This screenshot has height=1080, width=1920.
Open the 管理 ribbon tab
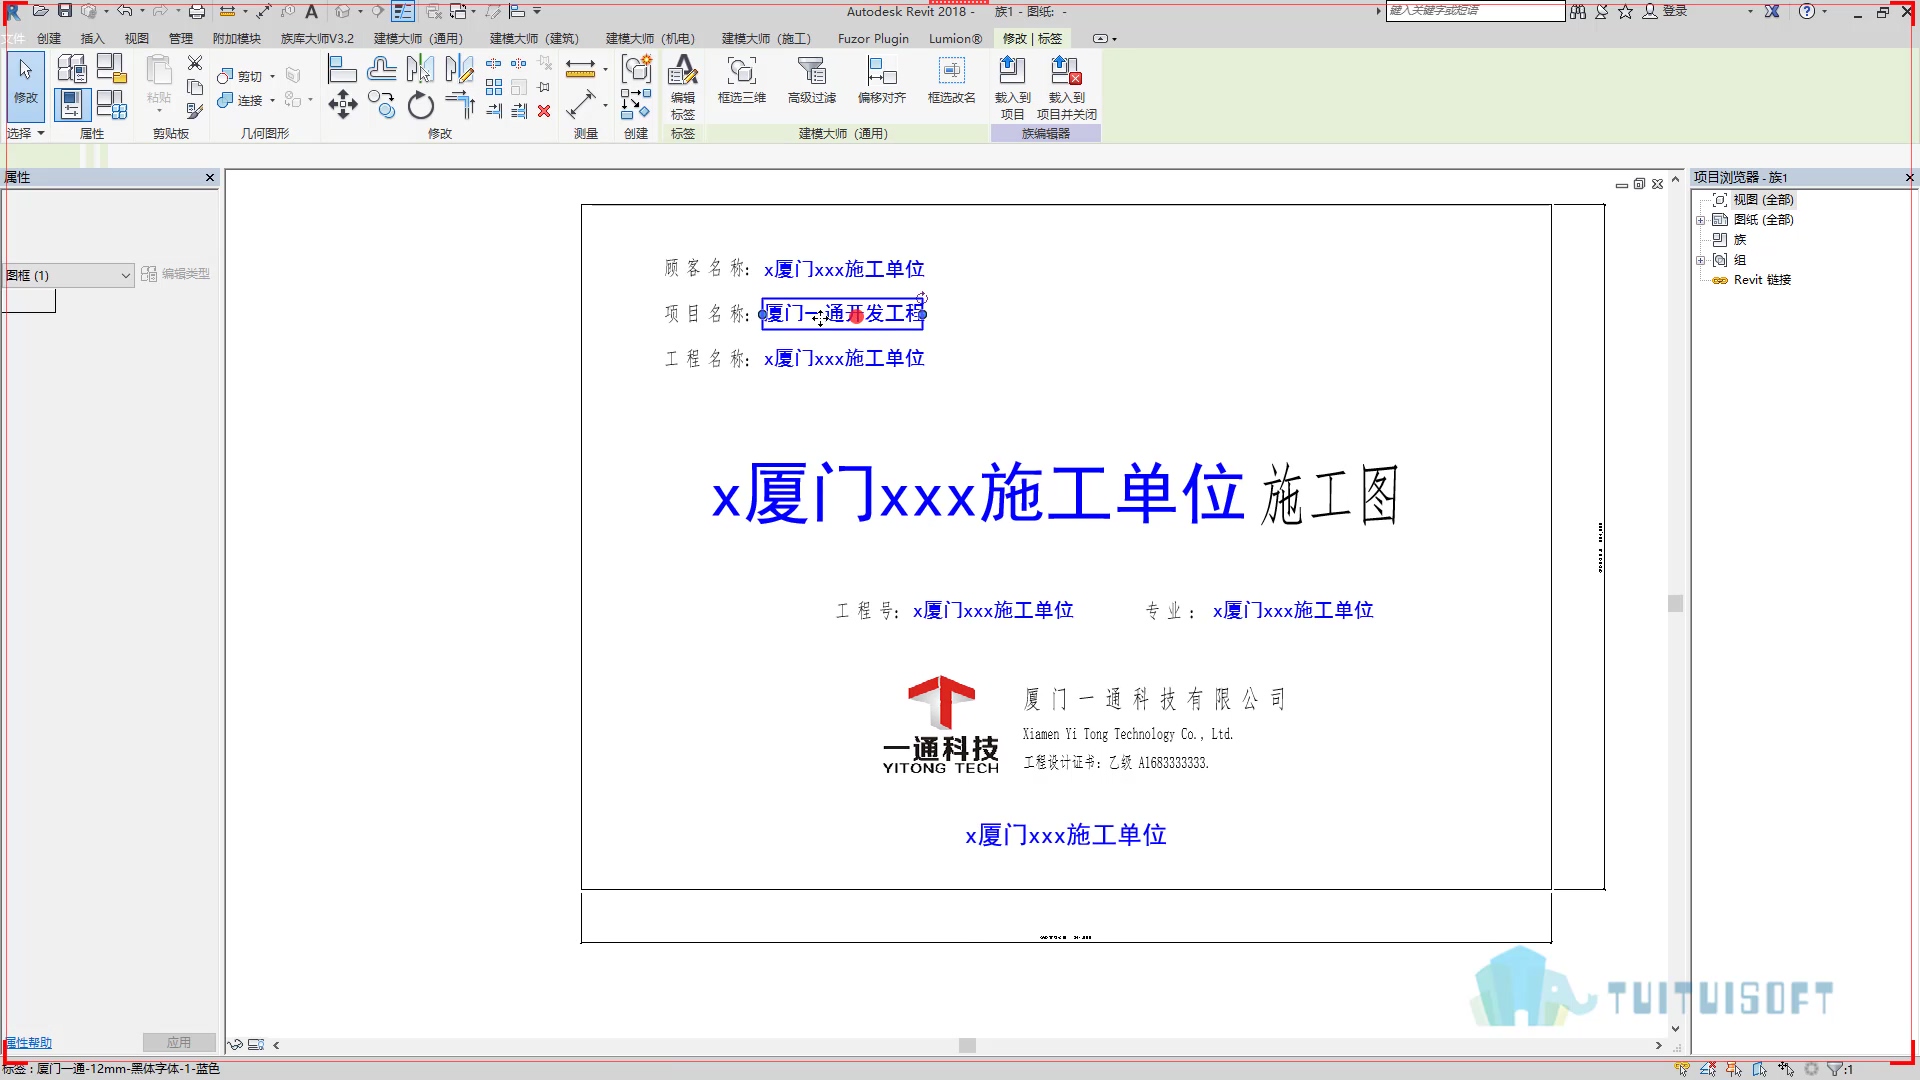tap(181, 39)
